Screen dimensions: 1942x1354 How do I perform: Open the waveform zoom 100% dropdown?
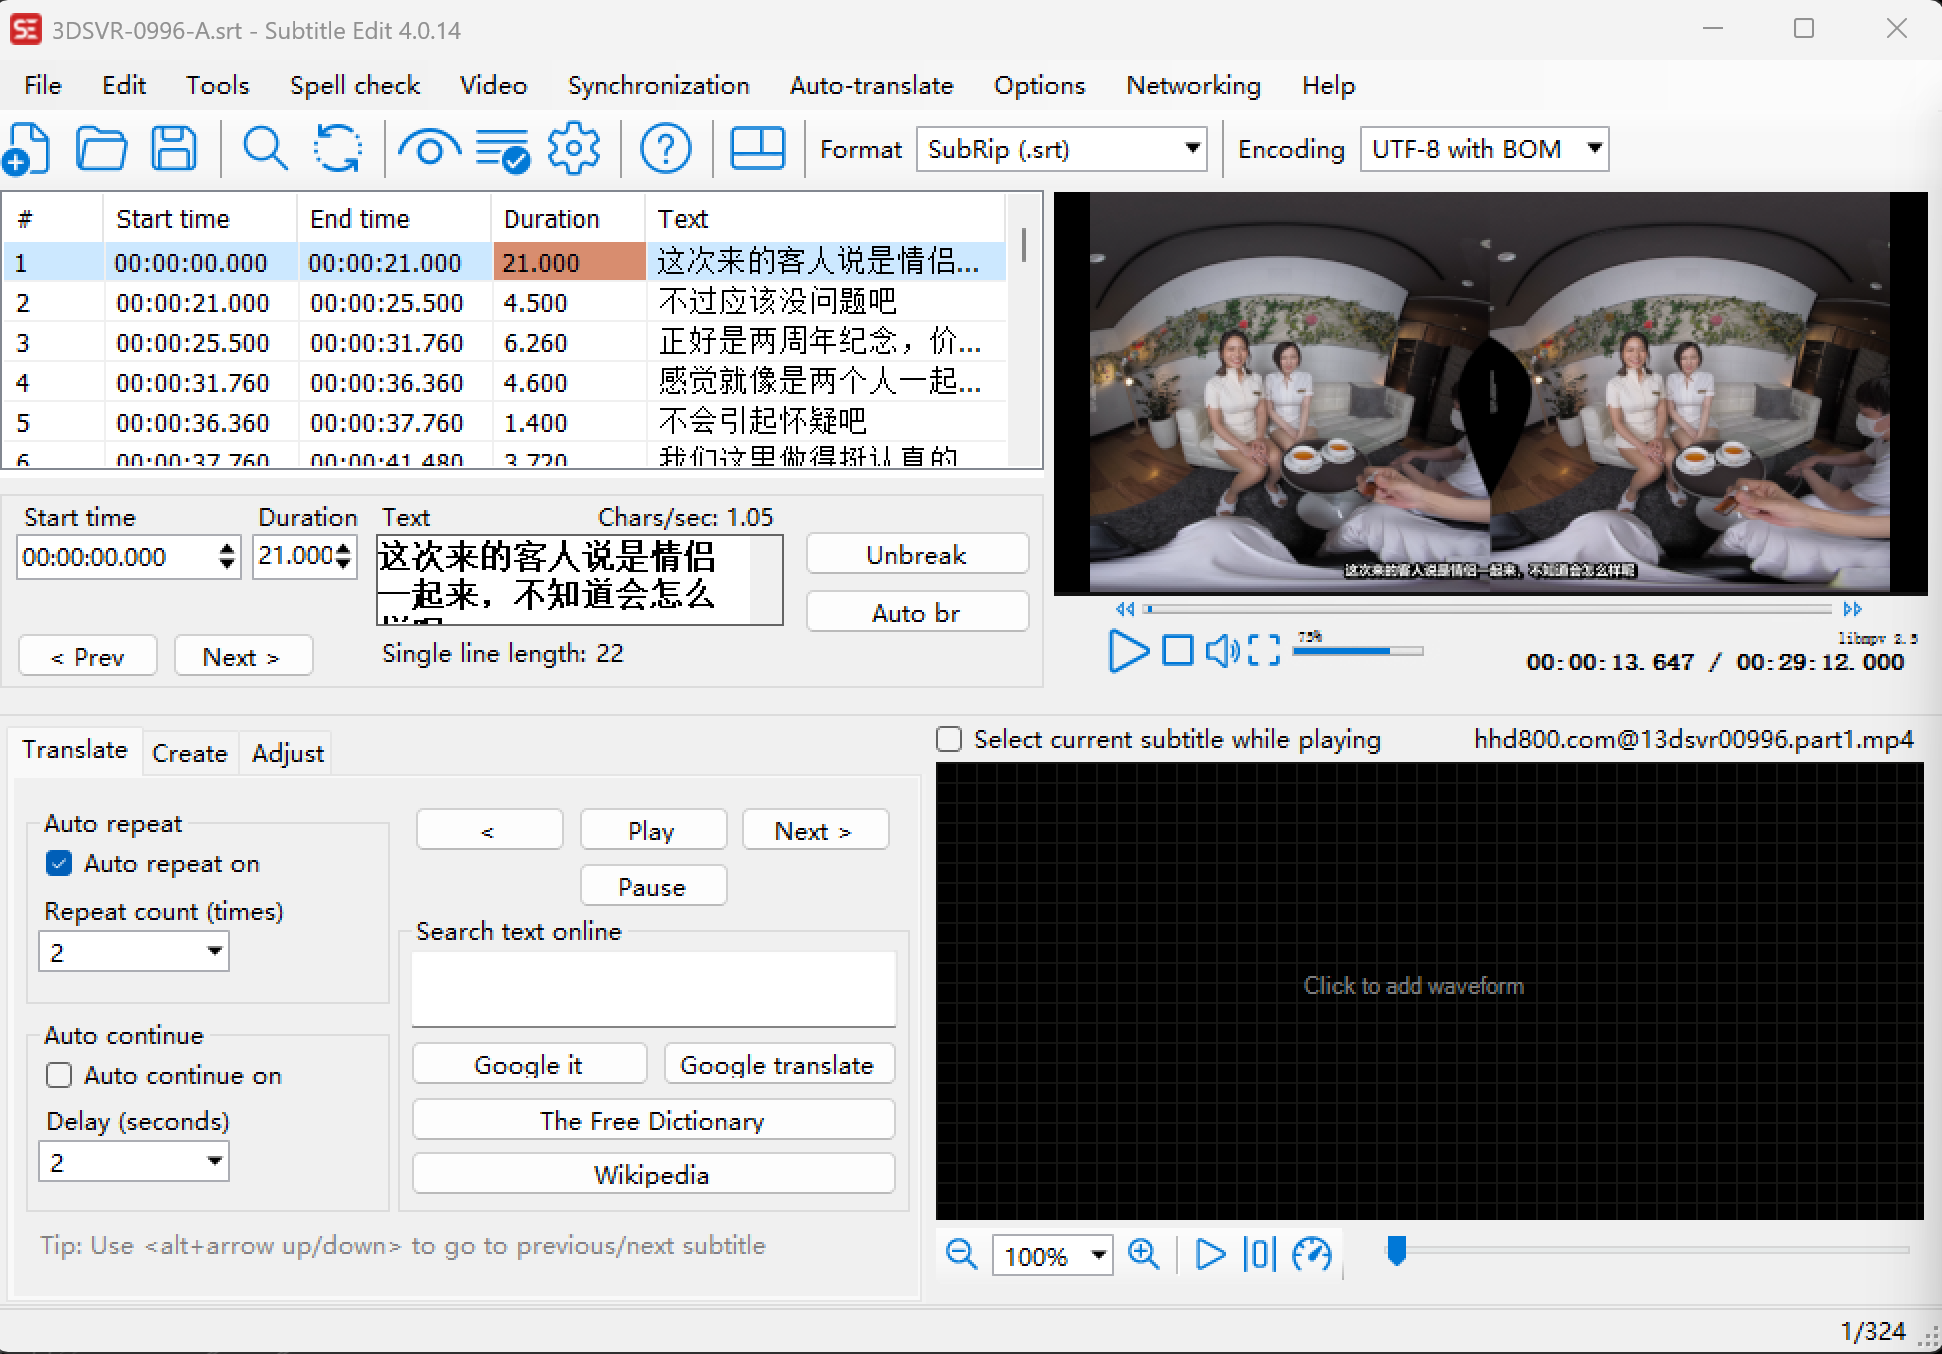(1053, 1255)
